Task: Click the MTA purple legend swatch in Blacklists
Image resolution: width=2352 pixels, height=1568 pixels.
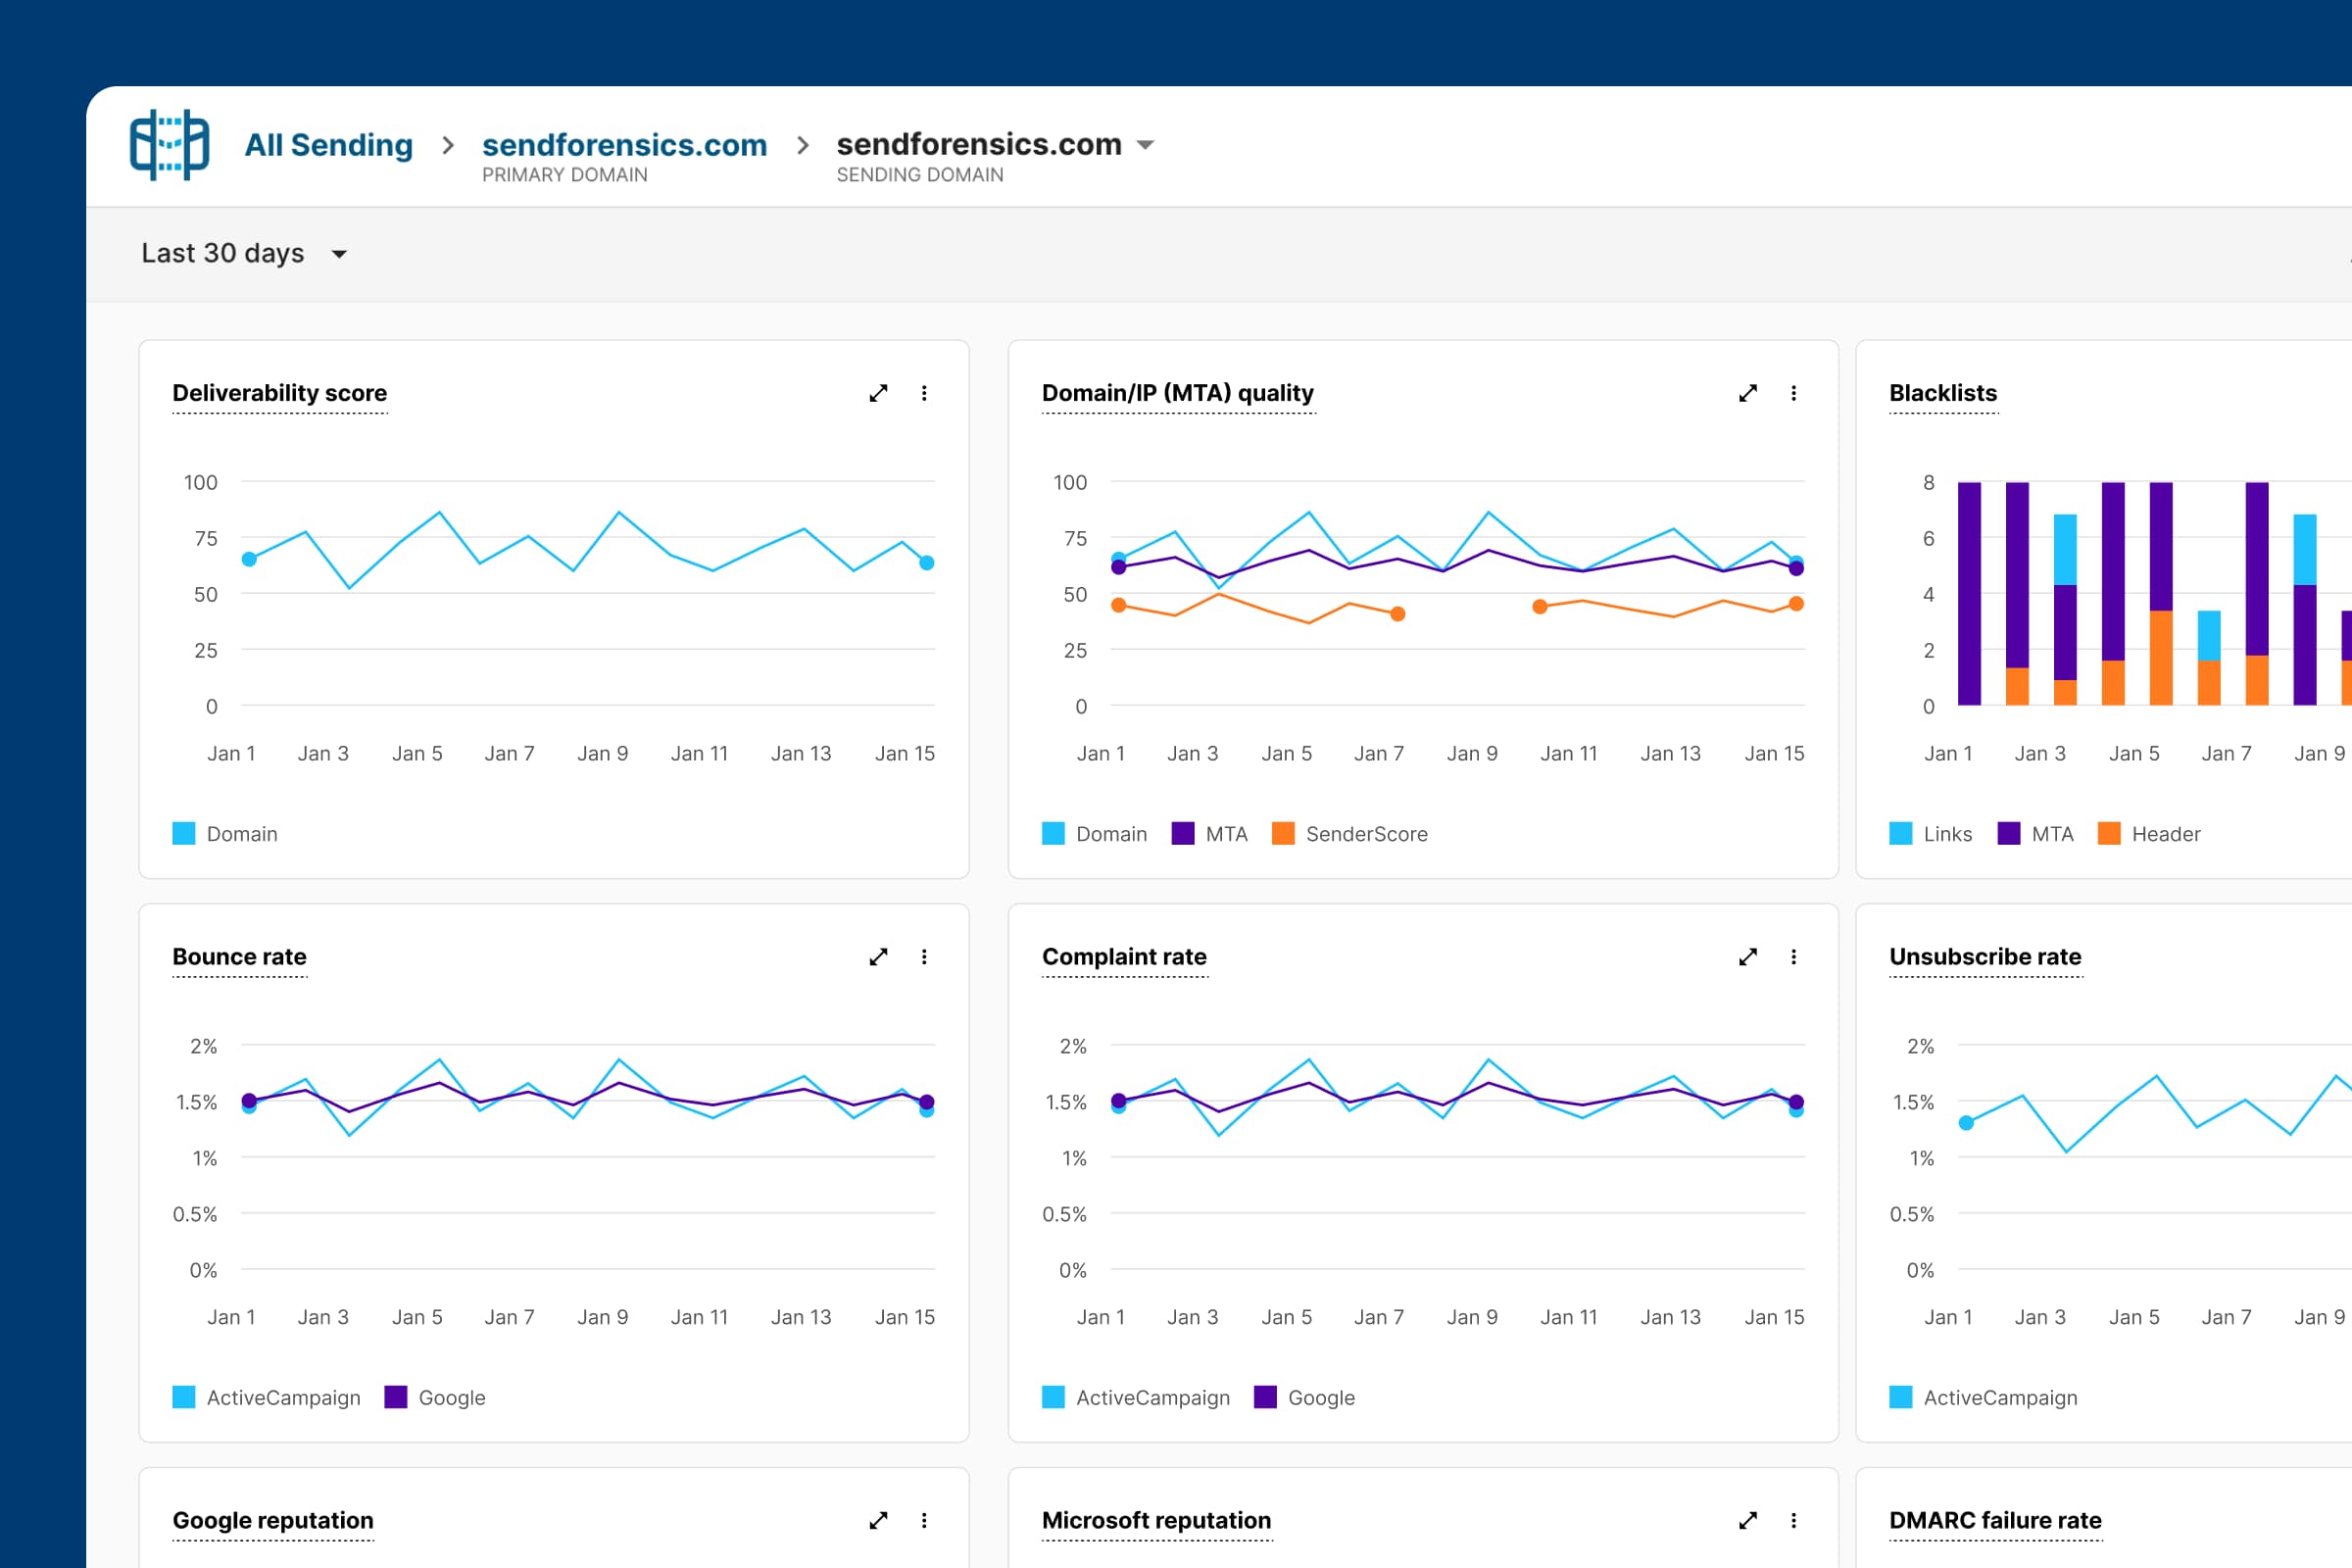Action: [2008, 834]
